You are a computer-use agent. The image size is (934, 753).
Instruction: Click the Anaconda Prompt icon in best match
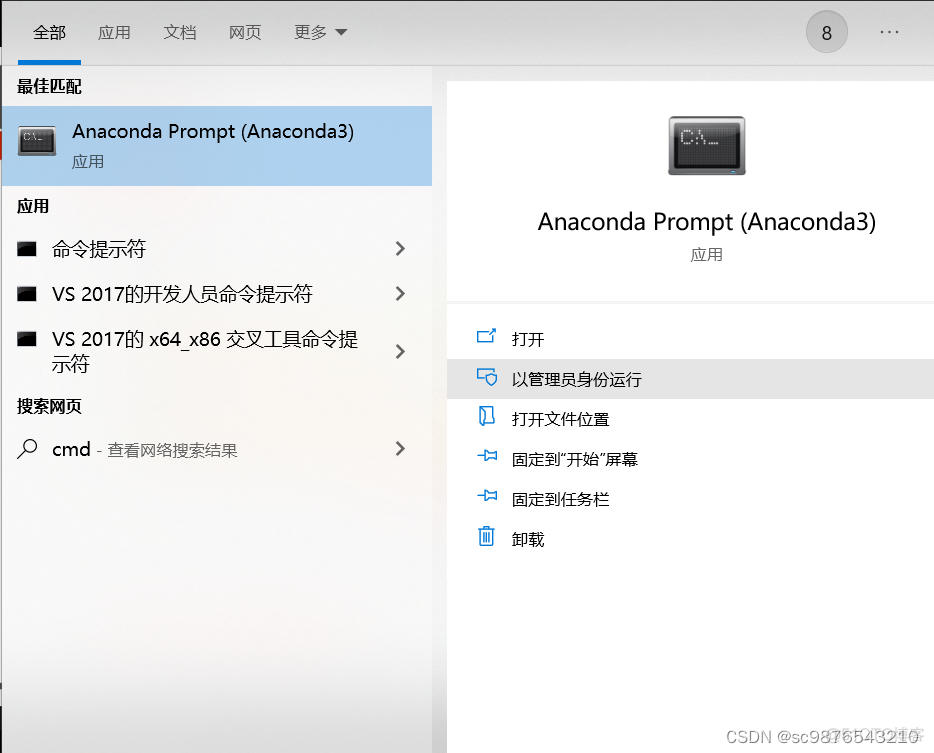pyautogui.click(x=37, y=141)
